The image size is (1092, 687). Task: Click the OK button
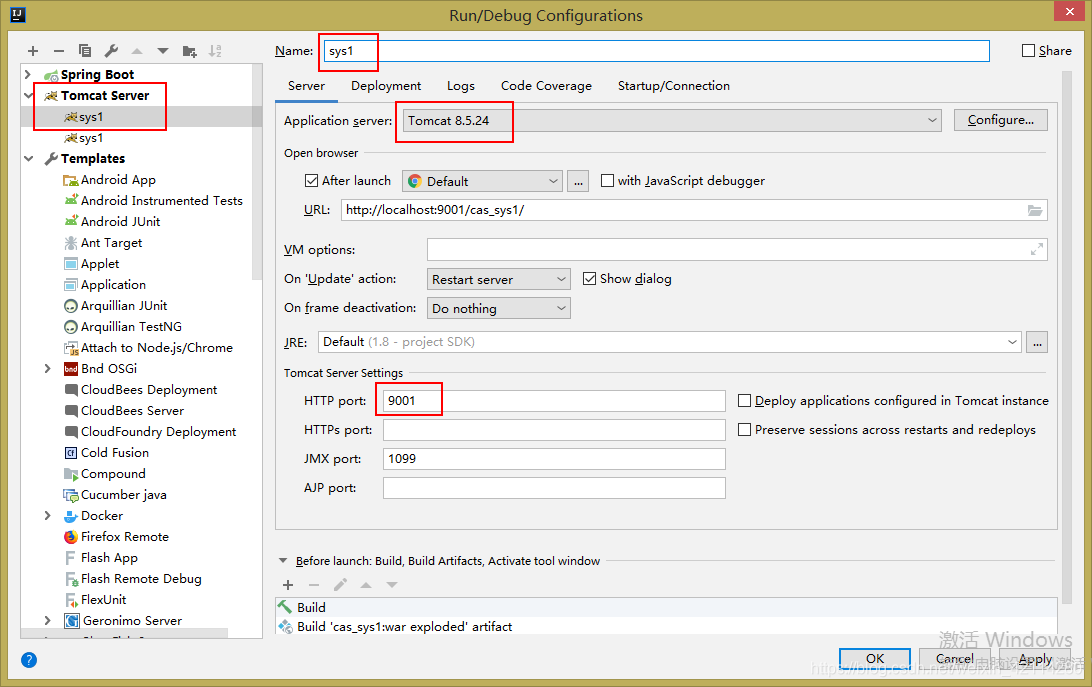click(x=875, y=658)
